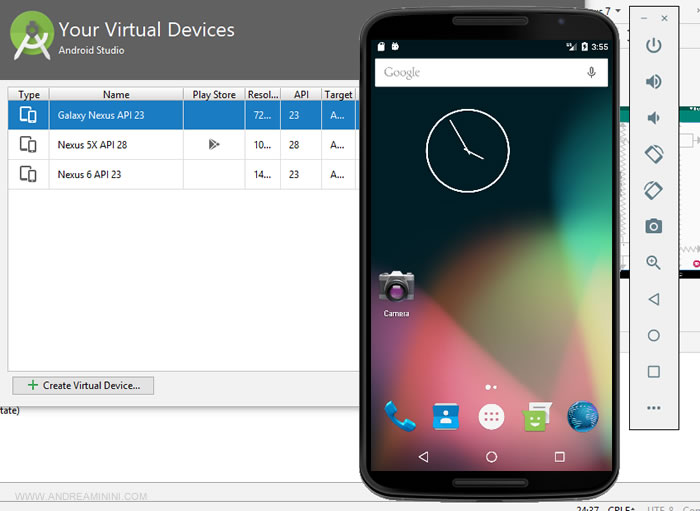Click the emulator sidebar home circle
Screen dimensions: 700x511
coord(654,335)
